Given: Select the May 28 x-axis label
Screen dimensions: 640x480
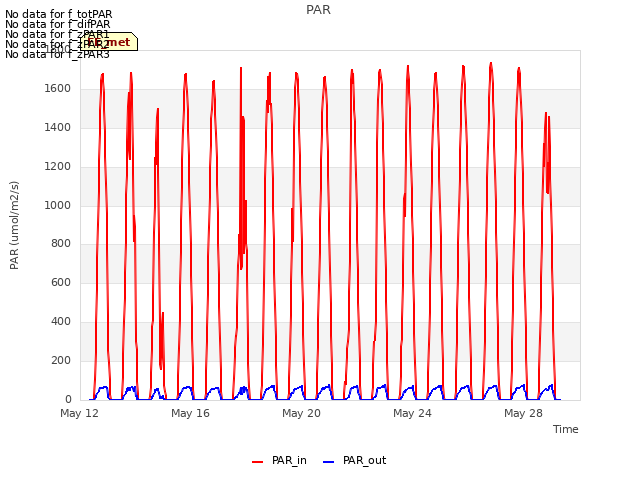Looking at the screenshot, I should point(523,413).
